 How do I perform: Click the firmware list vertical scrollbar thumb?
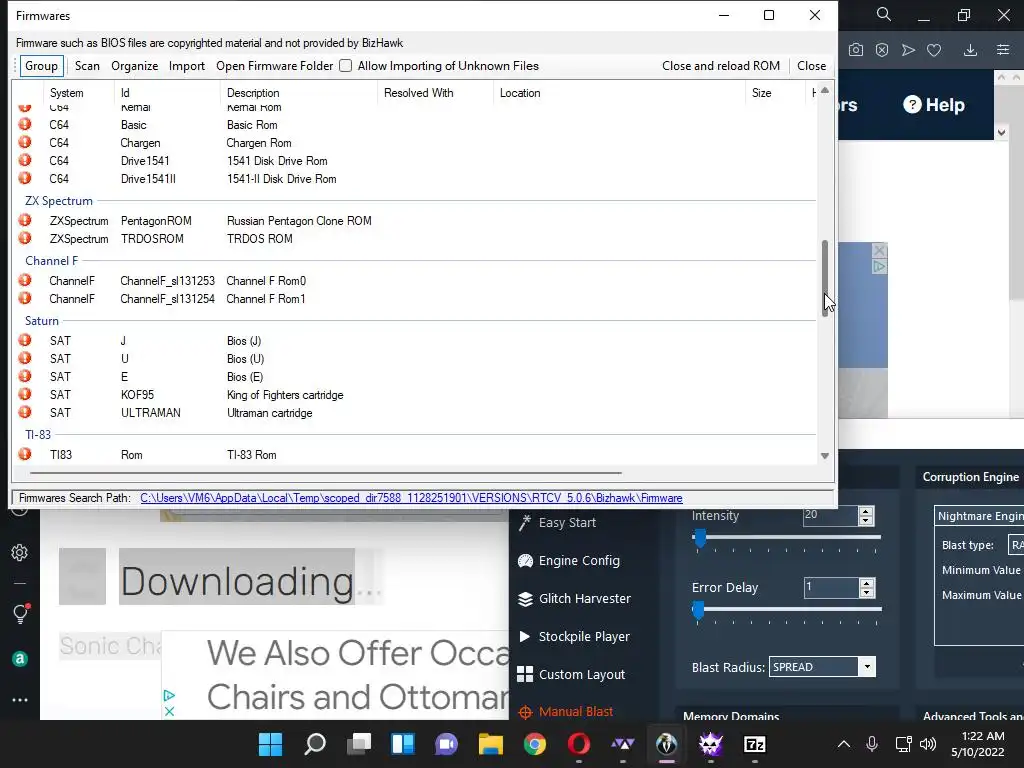[x=825, y=278]
